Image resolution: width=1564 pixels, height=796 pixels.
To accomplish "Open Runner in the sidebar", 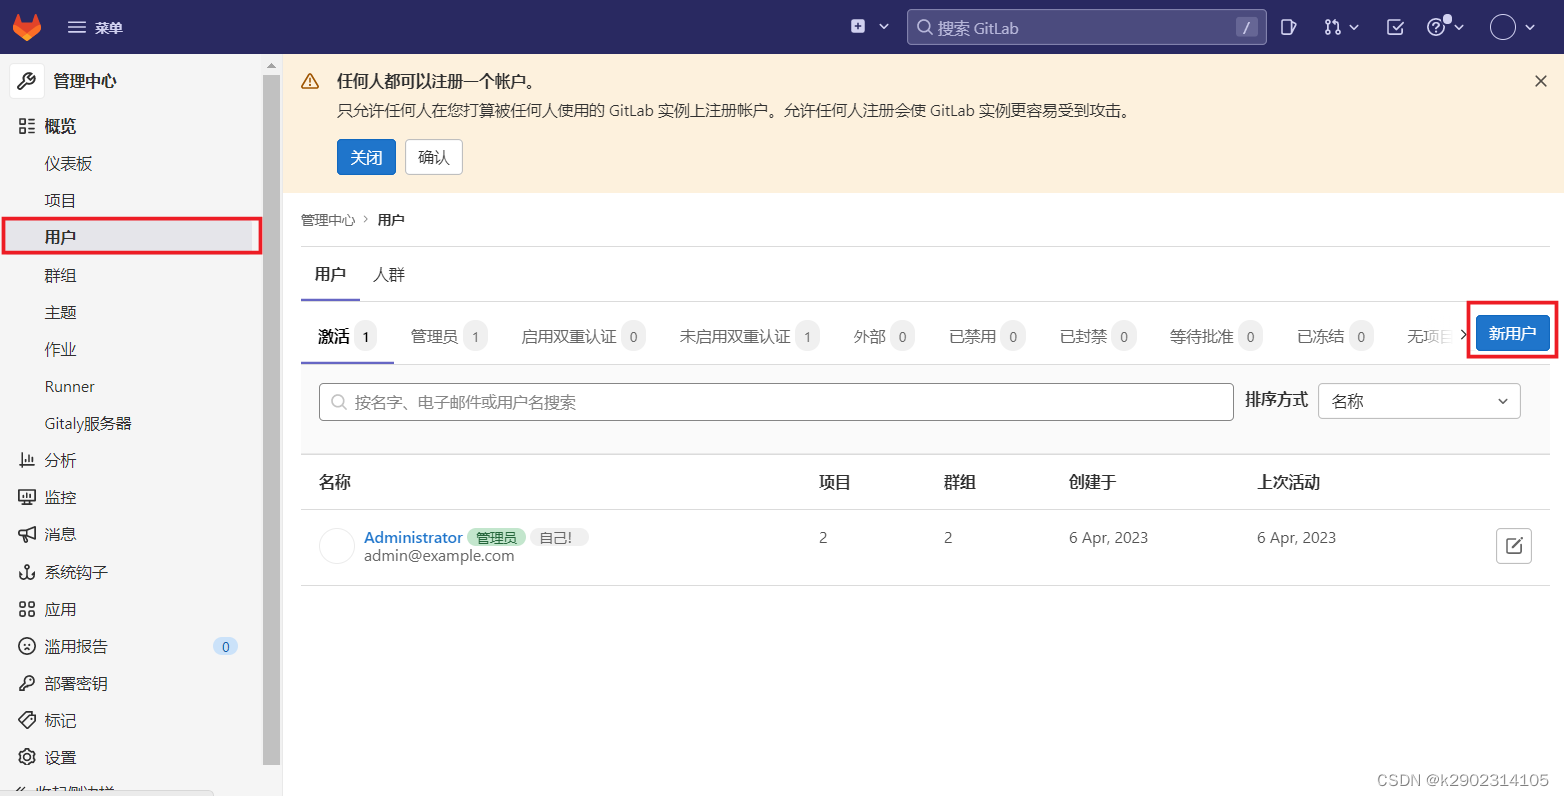I will pos(69,386).
